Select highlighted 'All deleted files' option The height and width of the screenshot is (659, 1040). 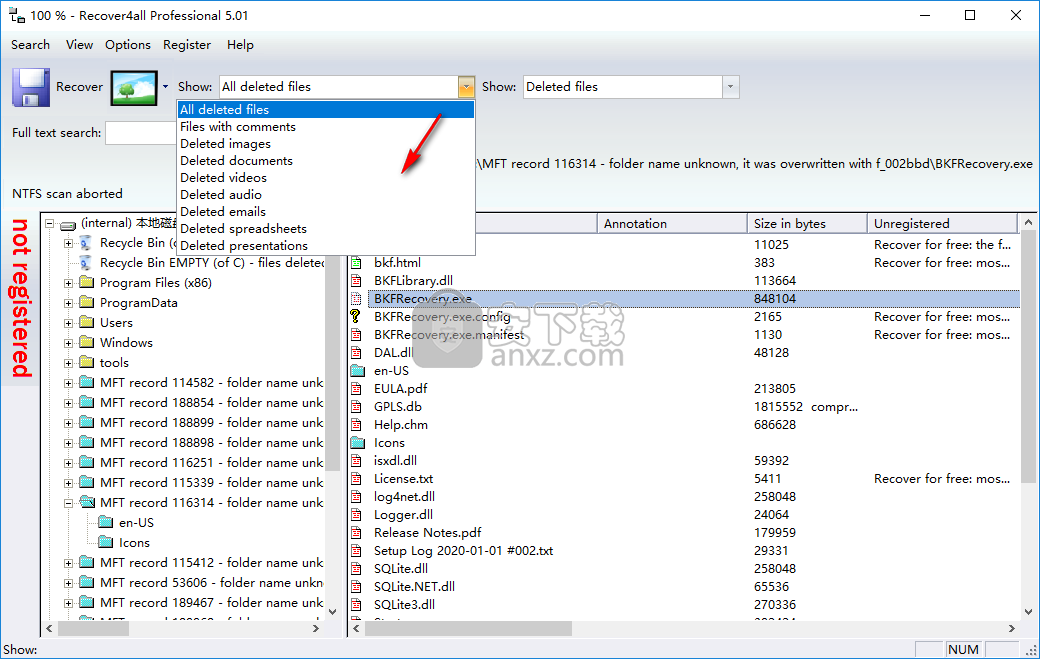coord(326,109)
